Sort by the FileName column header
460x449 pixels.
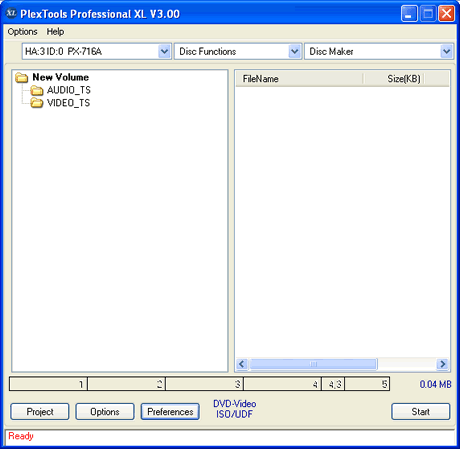[299, 79]
